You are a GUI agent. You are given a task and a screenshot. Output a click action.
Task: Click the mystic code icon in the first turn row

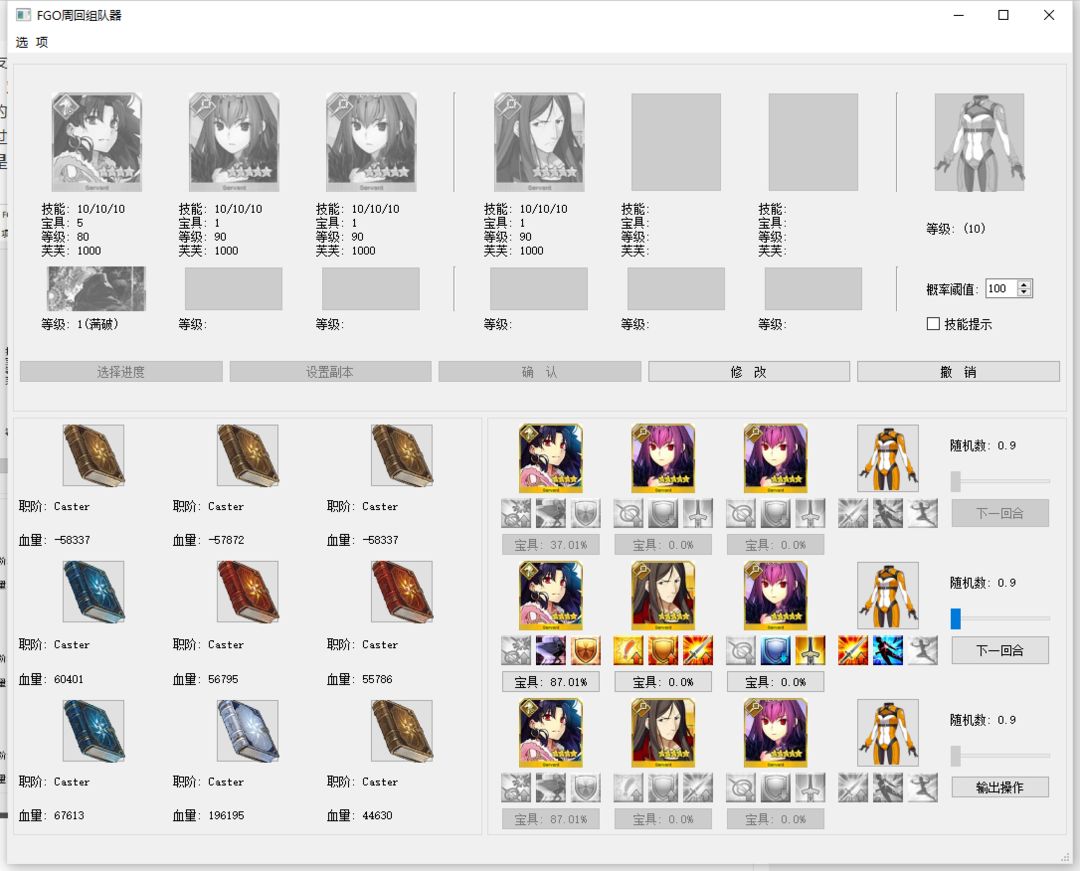click(888, 458)
